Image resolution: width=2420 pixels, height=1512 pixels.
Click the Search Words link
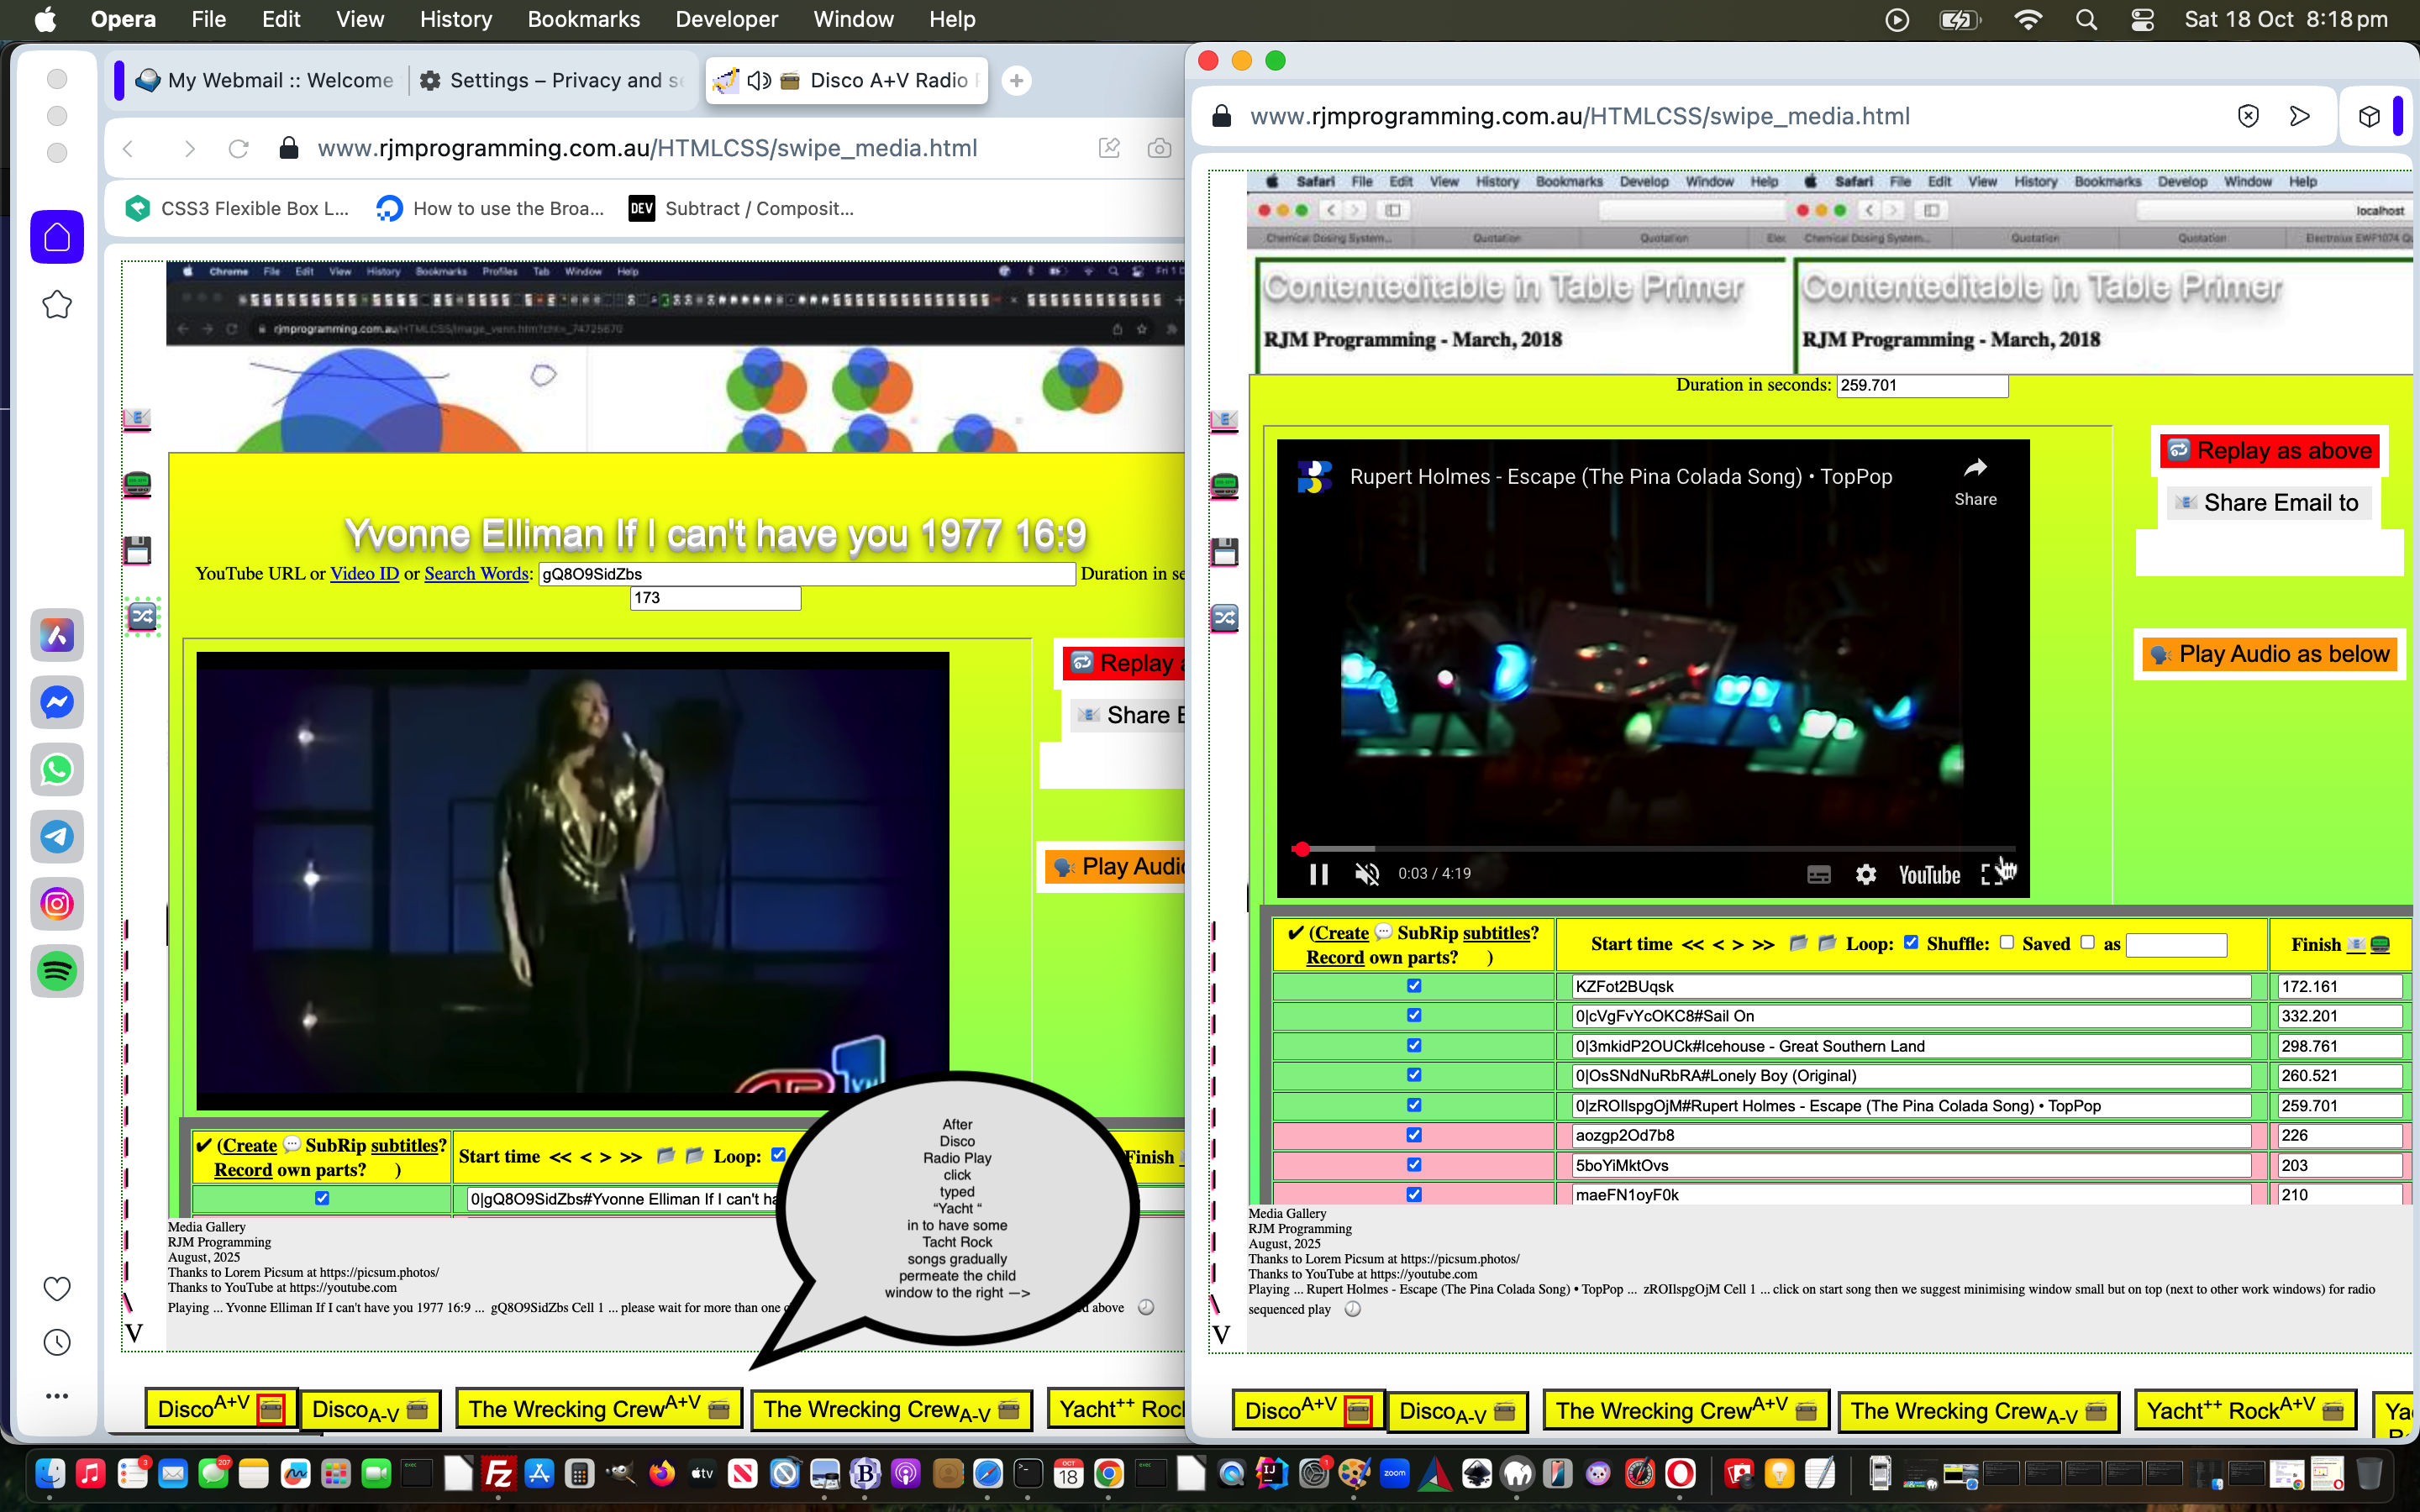[x=476, y=573]
